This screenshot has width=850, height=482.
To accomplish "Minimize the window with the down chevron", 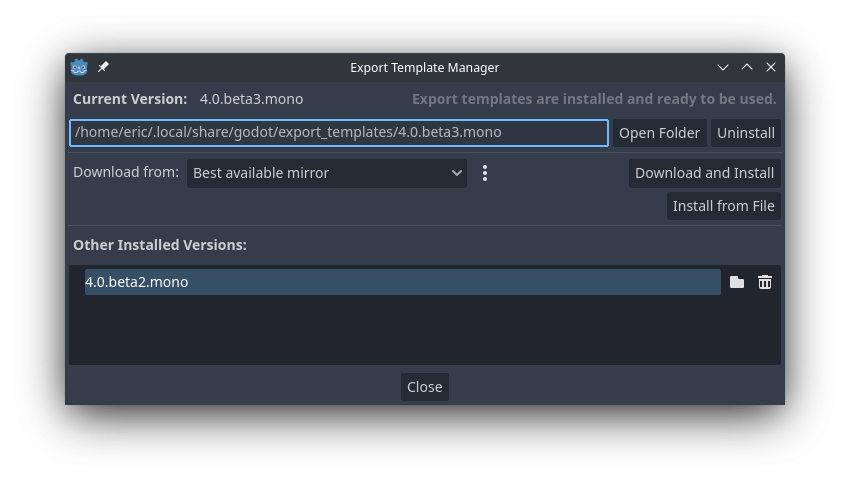I will [x=723, y=67].
